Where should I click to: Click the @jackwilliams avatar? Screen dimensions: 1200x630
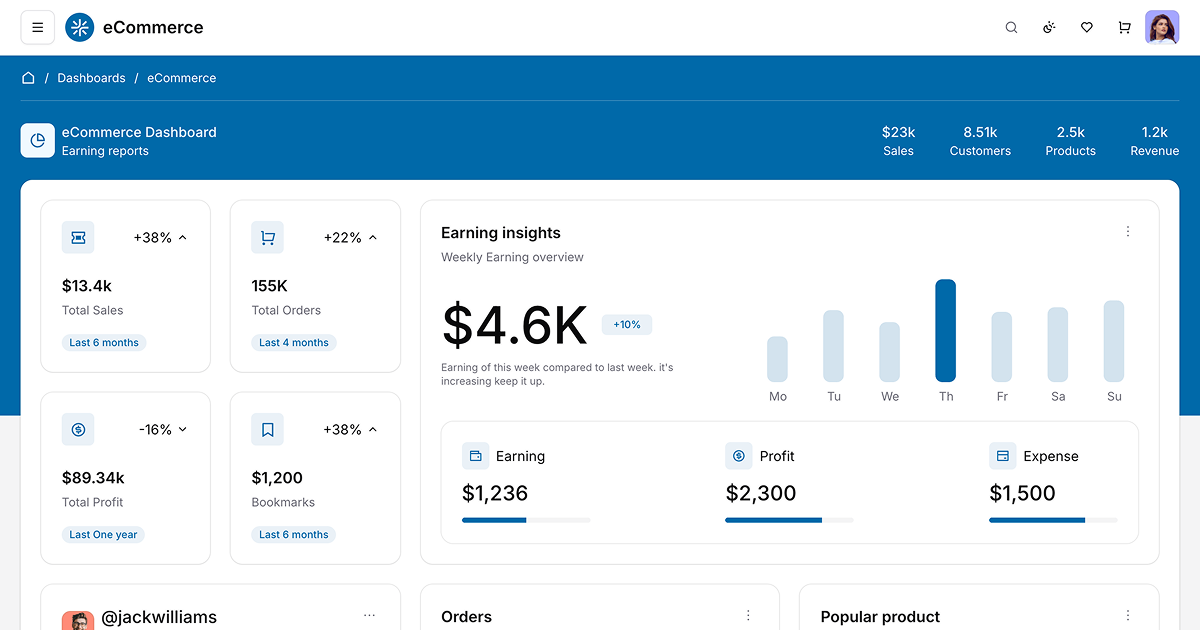(x=77, y=621)
